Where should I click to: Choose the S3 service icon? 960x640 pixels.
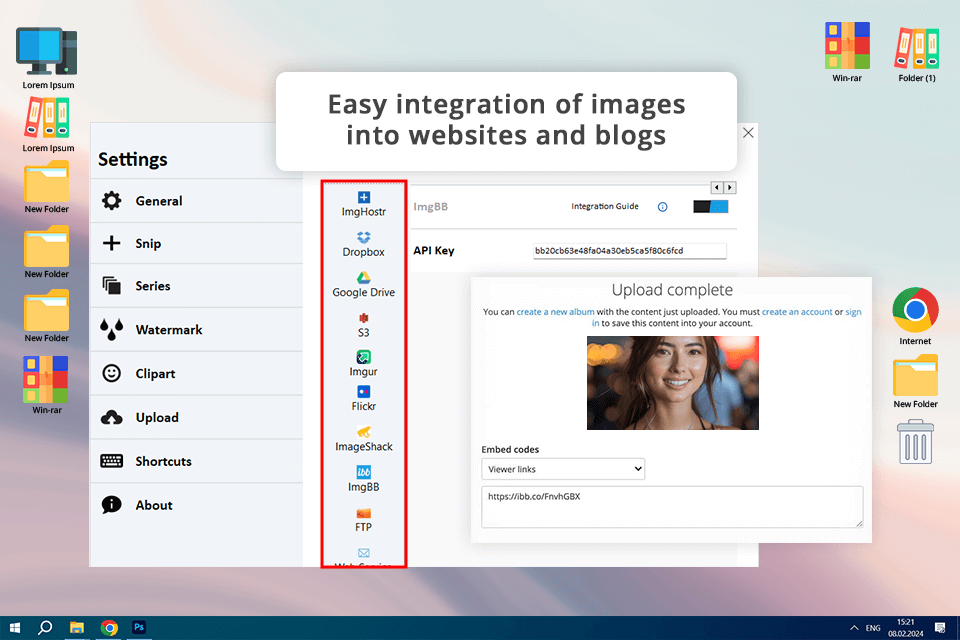[x=364, y=318]
